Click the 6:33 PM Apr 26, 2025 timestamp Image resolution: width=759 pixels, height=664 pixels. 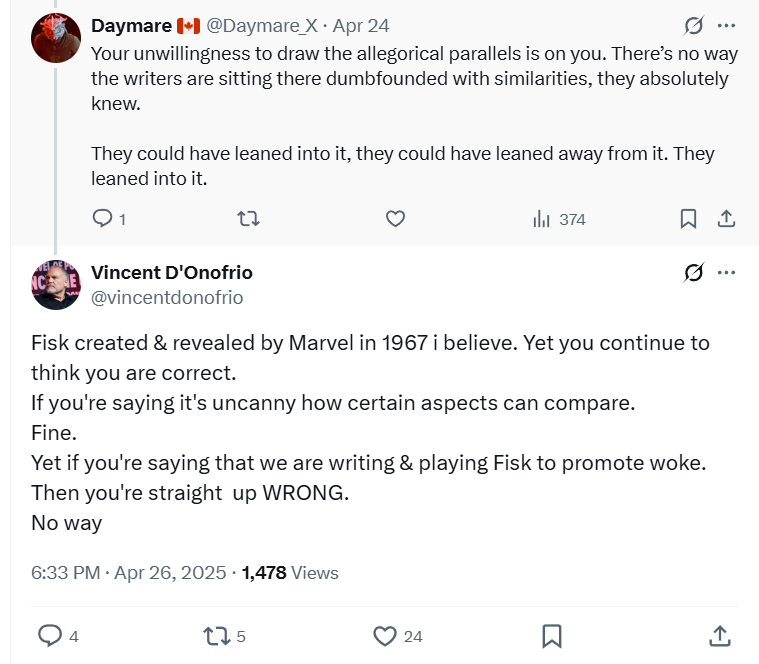127,573
